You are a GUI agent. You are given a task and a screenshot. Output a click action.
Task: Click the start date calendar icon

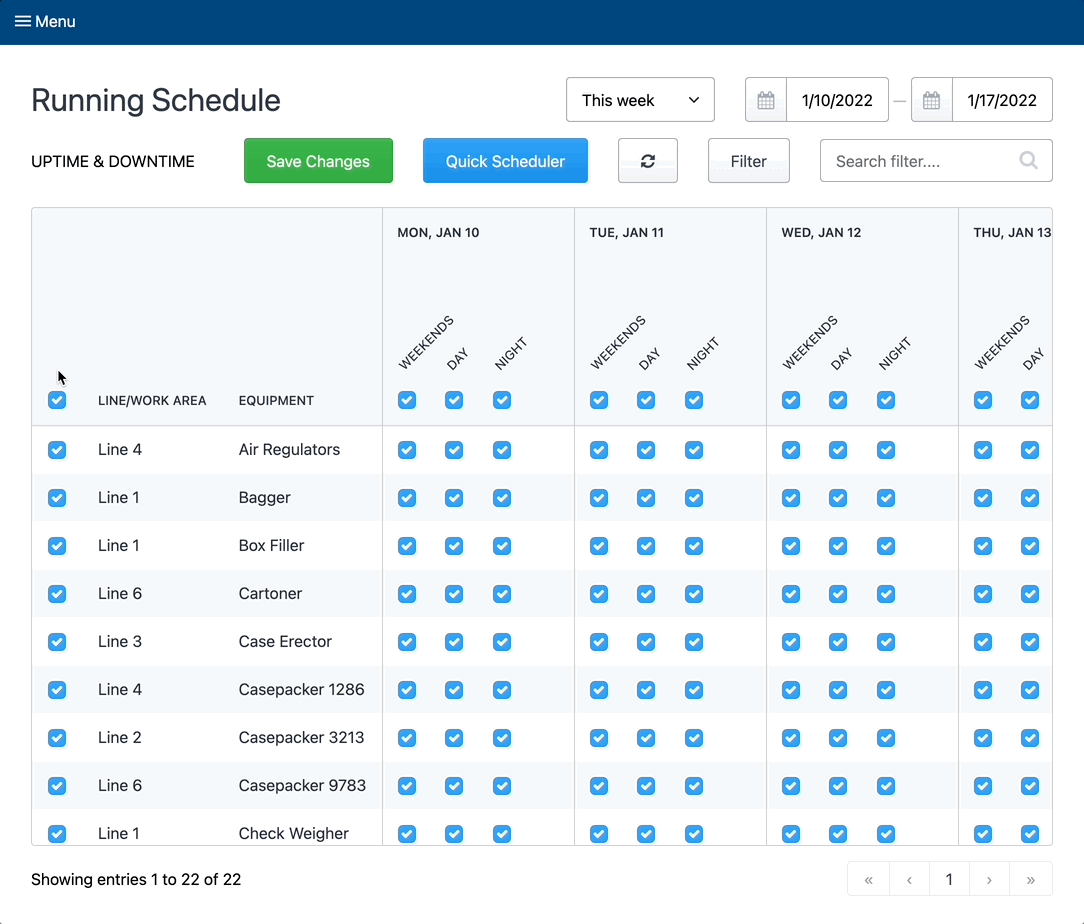pyautogui.click(x=766, y=100)
